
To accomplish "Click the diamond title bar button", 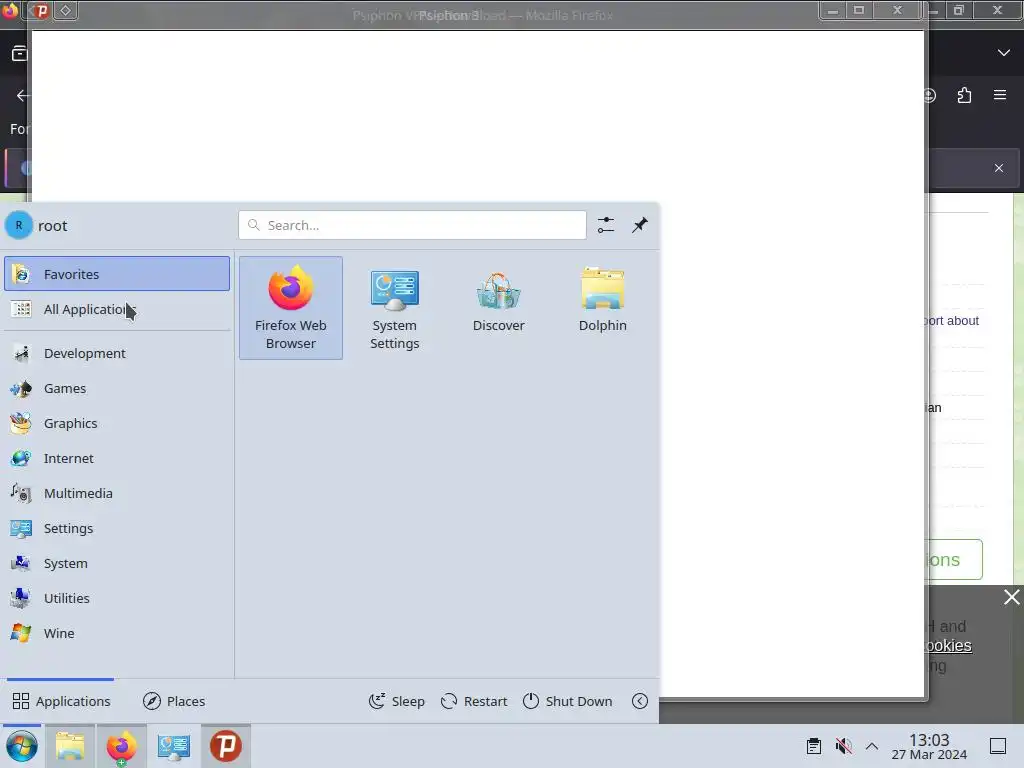I will tap(66, 10).
